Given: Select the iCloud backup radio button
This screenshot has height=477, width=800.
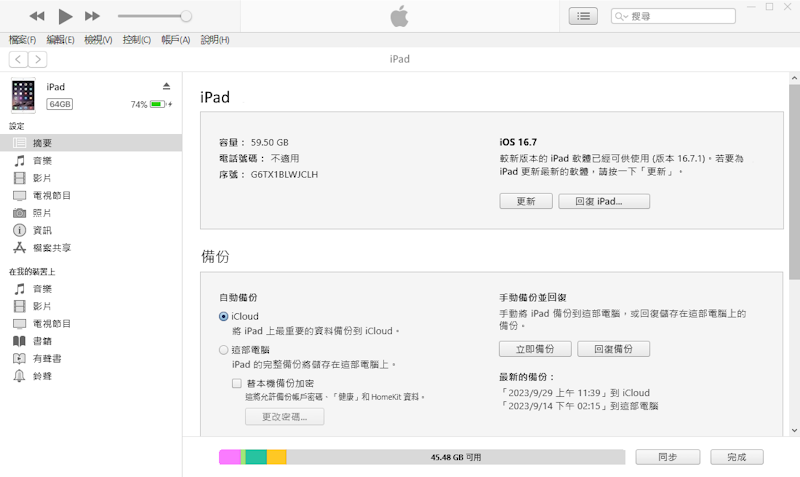Looking at the screenshot, I should point(223,316).
